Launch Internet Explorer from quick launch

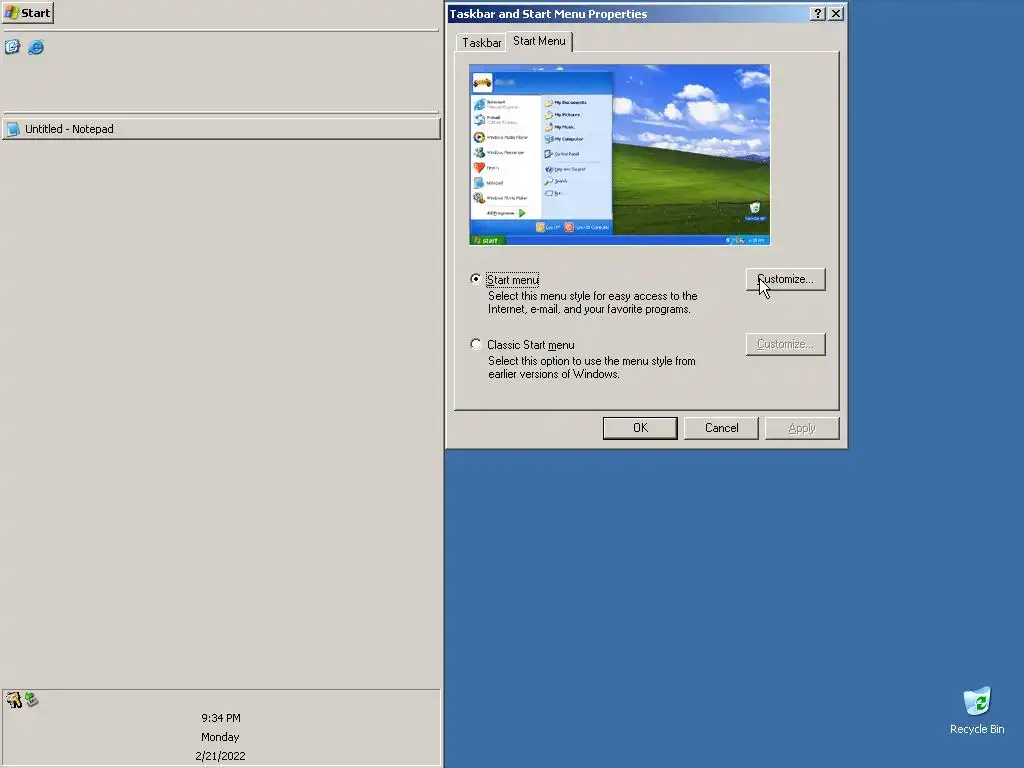point(36,47)
